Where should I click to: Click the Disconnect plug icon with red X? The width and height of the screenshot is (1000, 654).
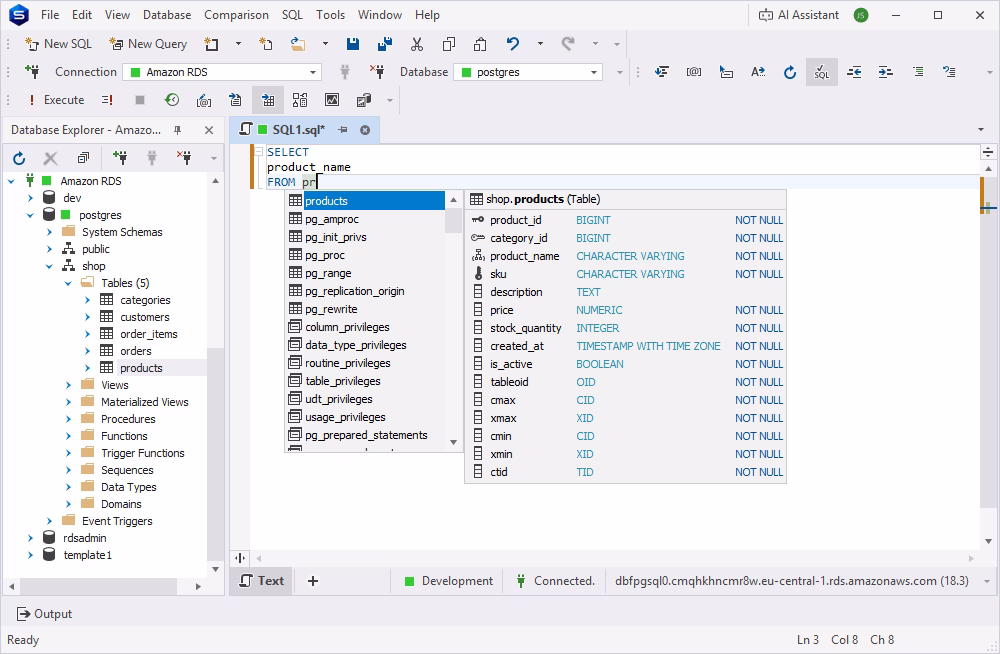tap(377, 71)
